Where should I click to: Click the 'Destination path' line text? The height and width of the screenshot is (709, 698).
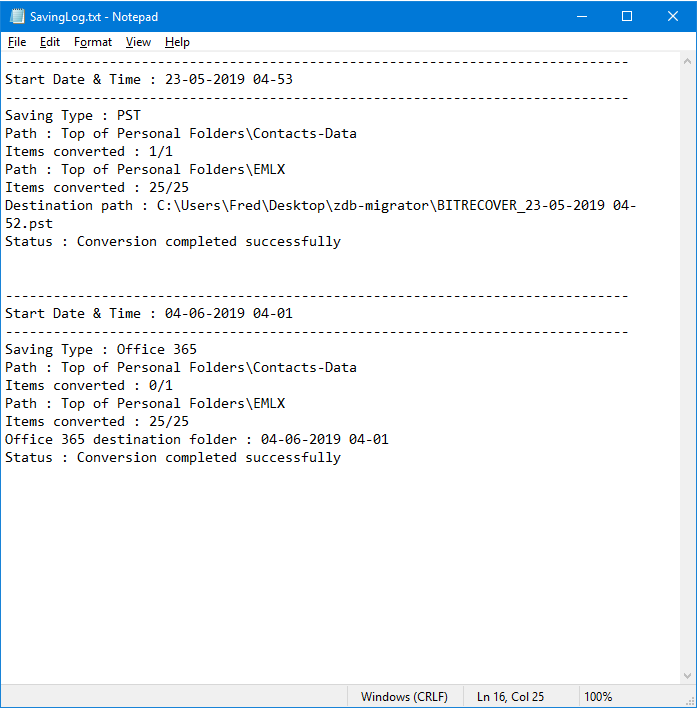[321, 206]
